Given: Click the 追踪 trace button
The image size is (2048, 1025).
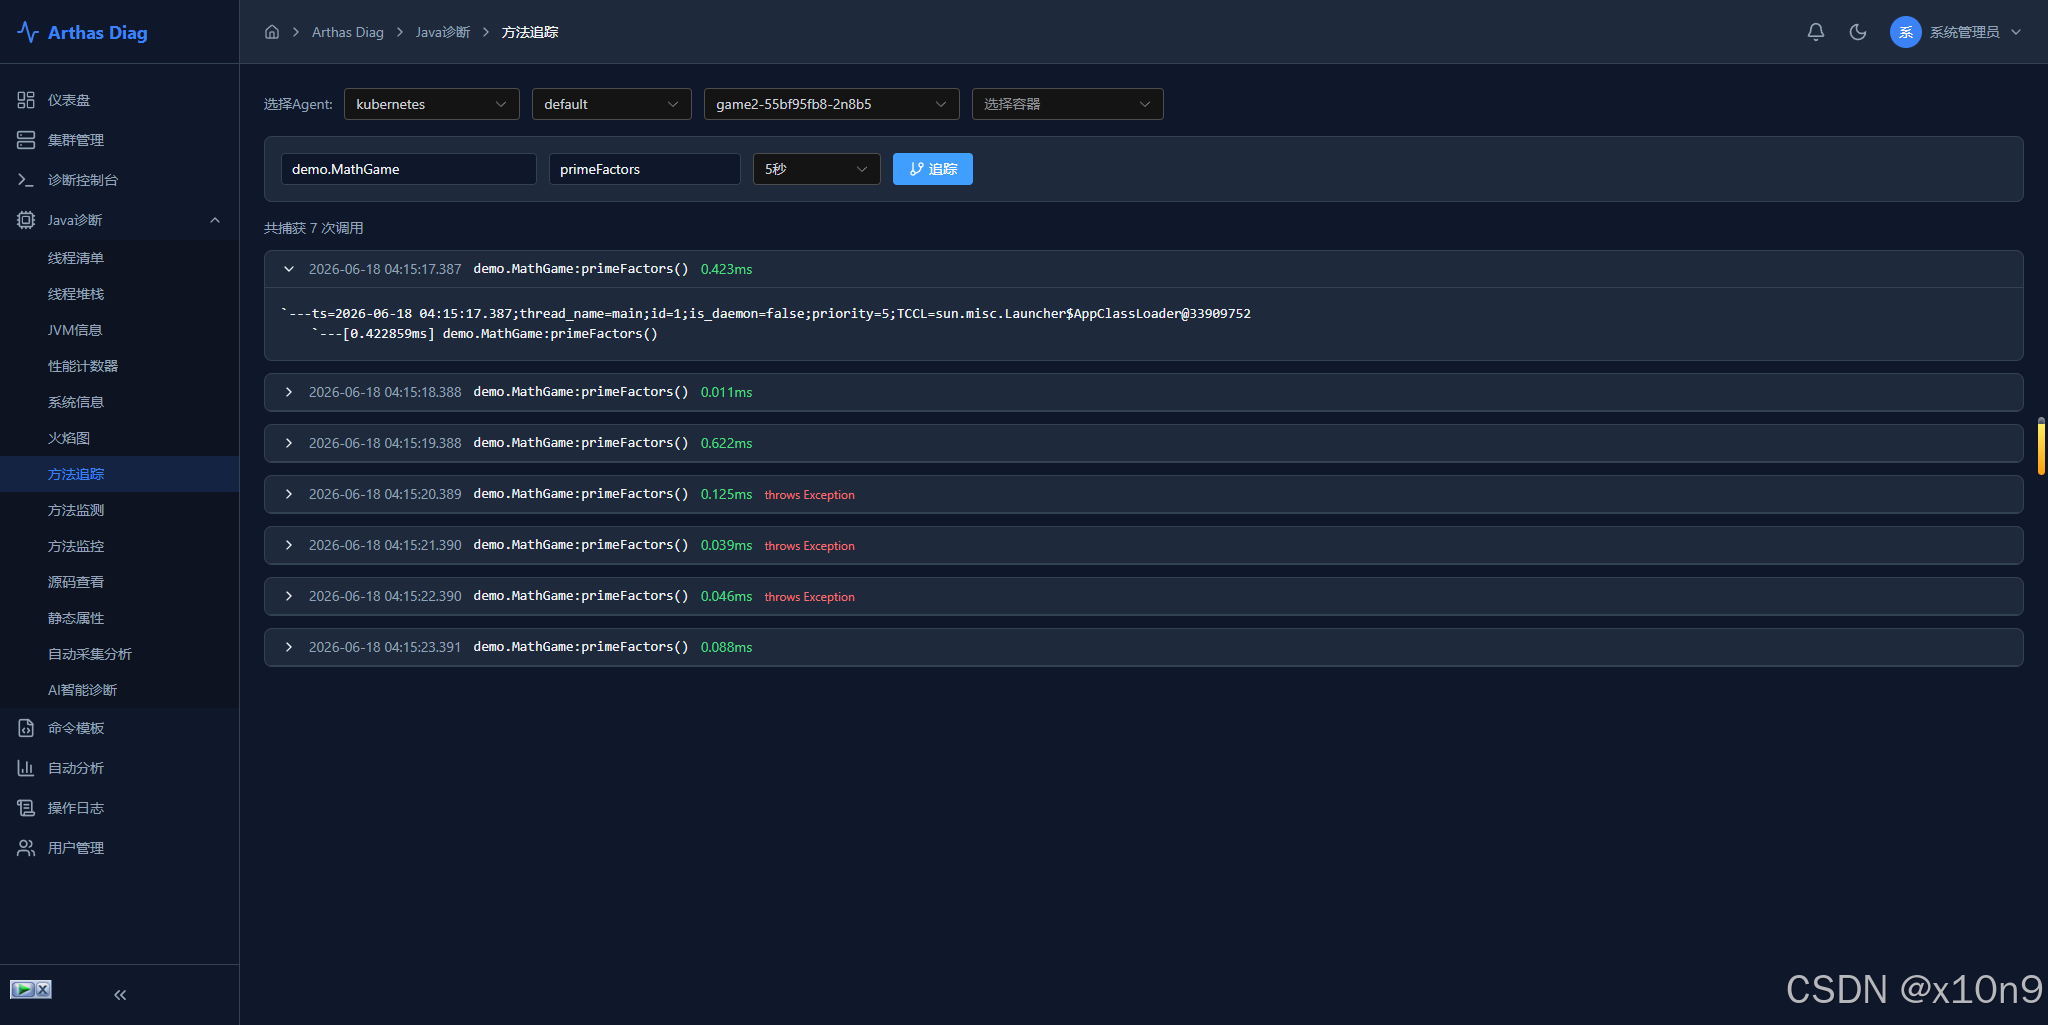Looking at the screenshot, I should pos(933,169).
